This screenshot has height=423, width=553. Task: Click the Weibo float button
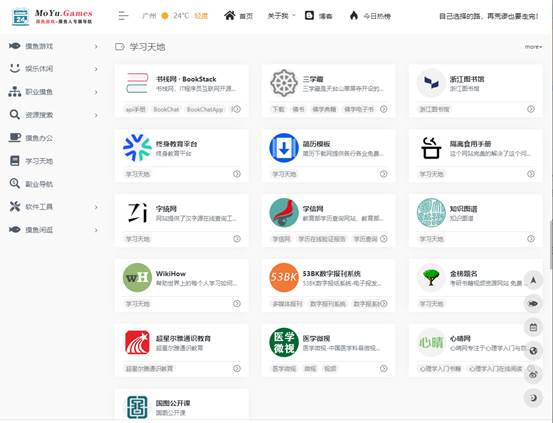pos(533,375)
